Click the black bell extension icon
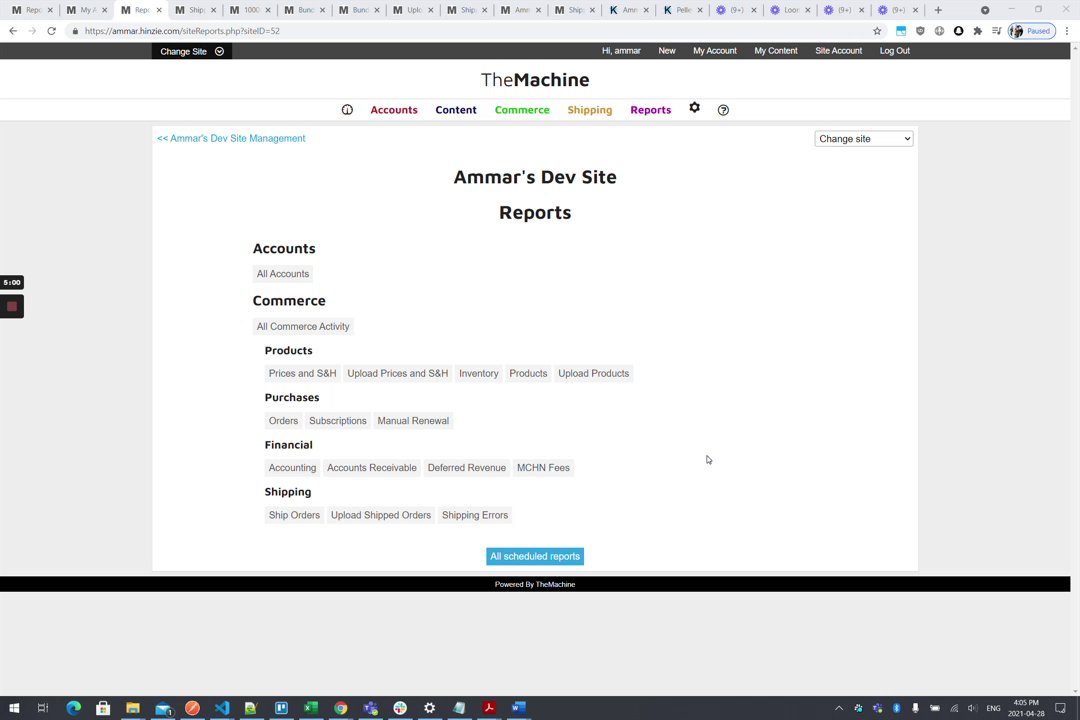This screenshot has width=1080, height=720. pyautogui.click(x=958, y=31)
